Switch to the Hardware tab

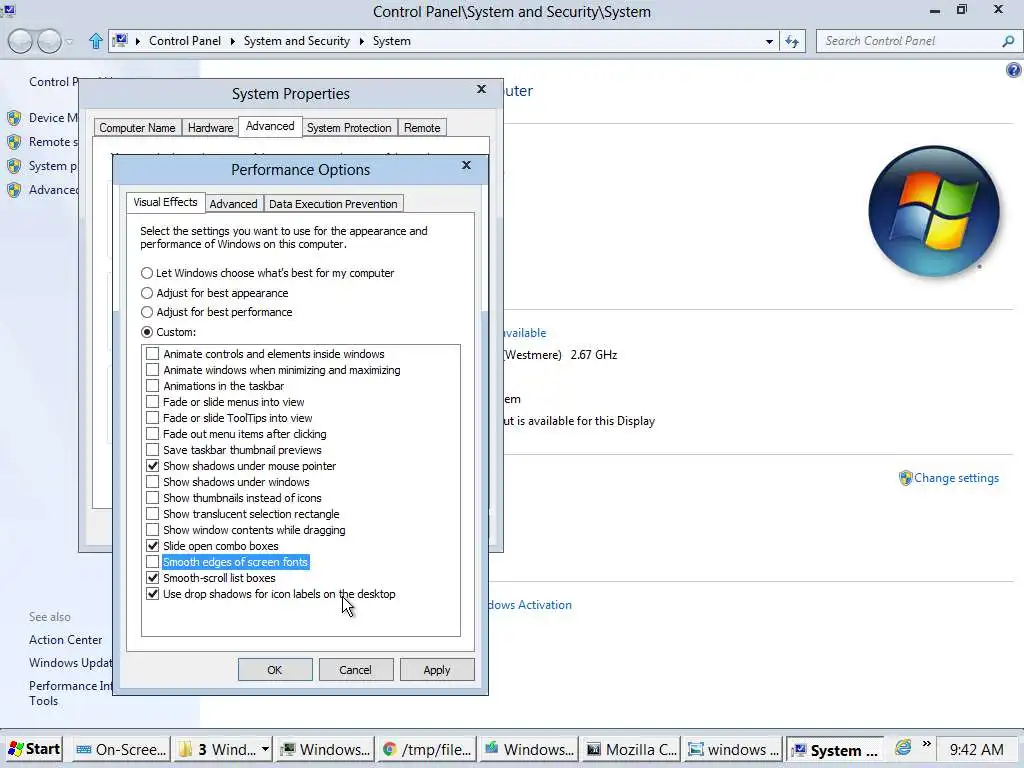point(210,128)
